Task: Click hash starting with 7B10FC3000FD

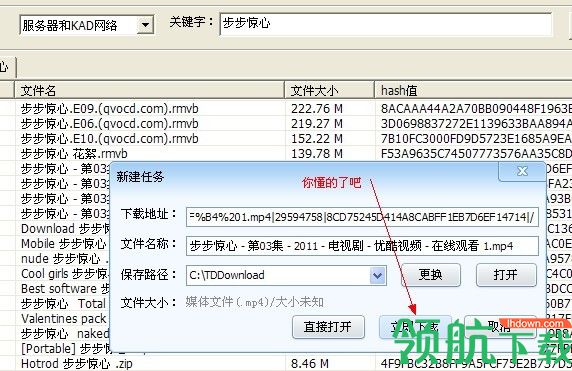Action: 476,139
